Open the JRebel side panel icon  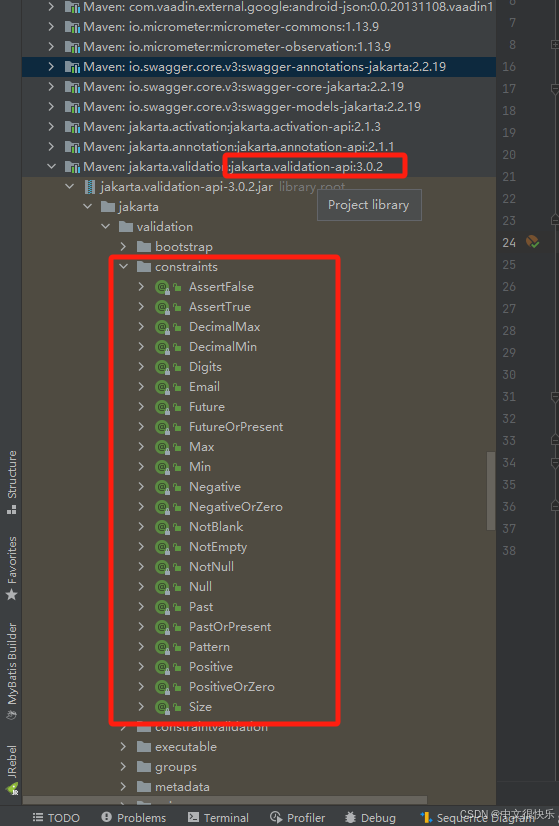(12, 789)
